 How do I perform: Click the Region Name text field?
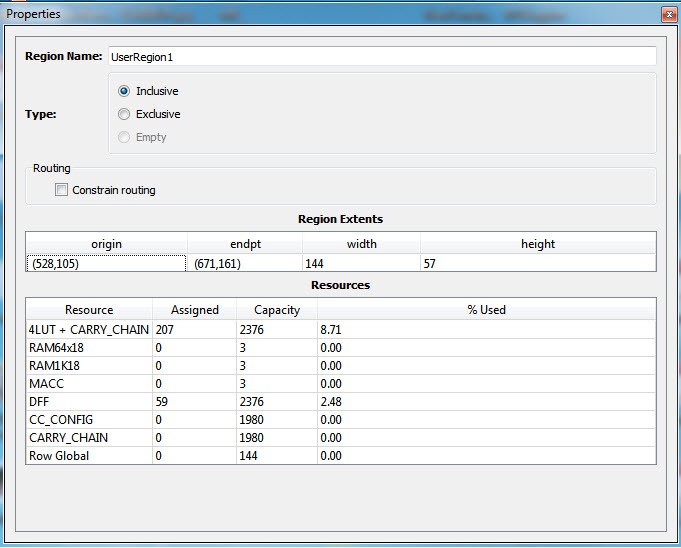click(381, 57)
